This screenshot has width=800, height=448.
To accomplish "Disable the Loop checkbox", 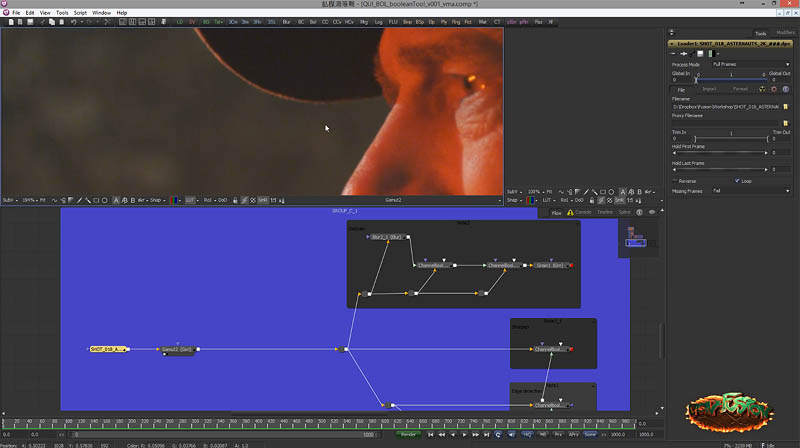I will (735, 181).
